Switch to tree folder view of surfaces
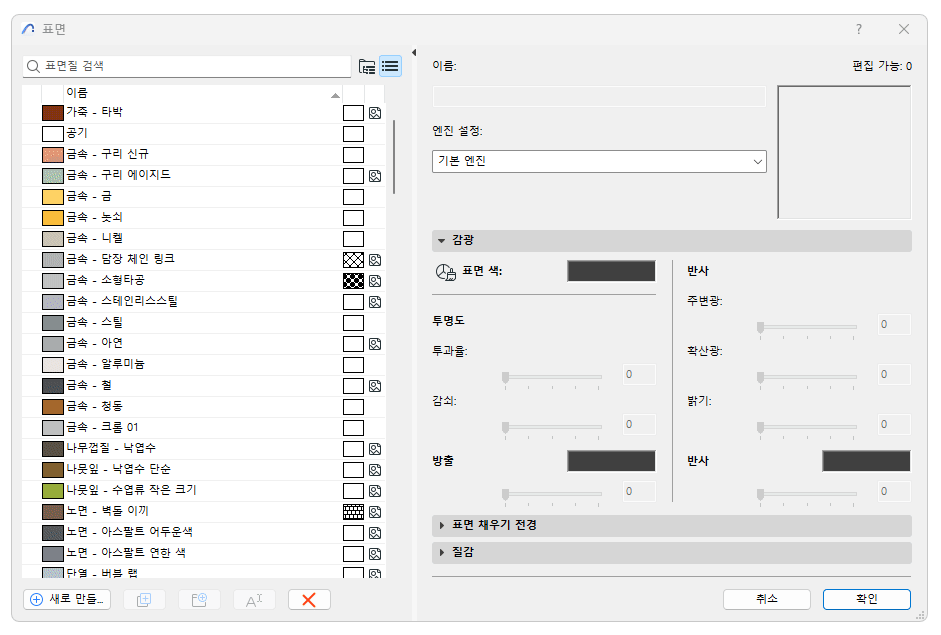 pos(367,66)
